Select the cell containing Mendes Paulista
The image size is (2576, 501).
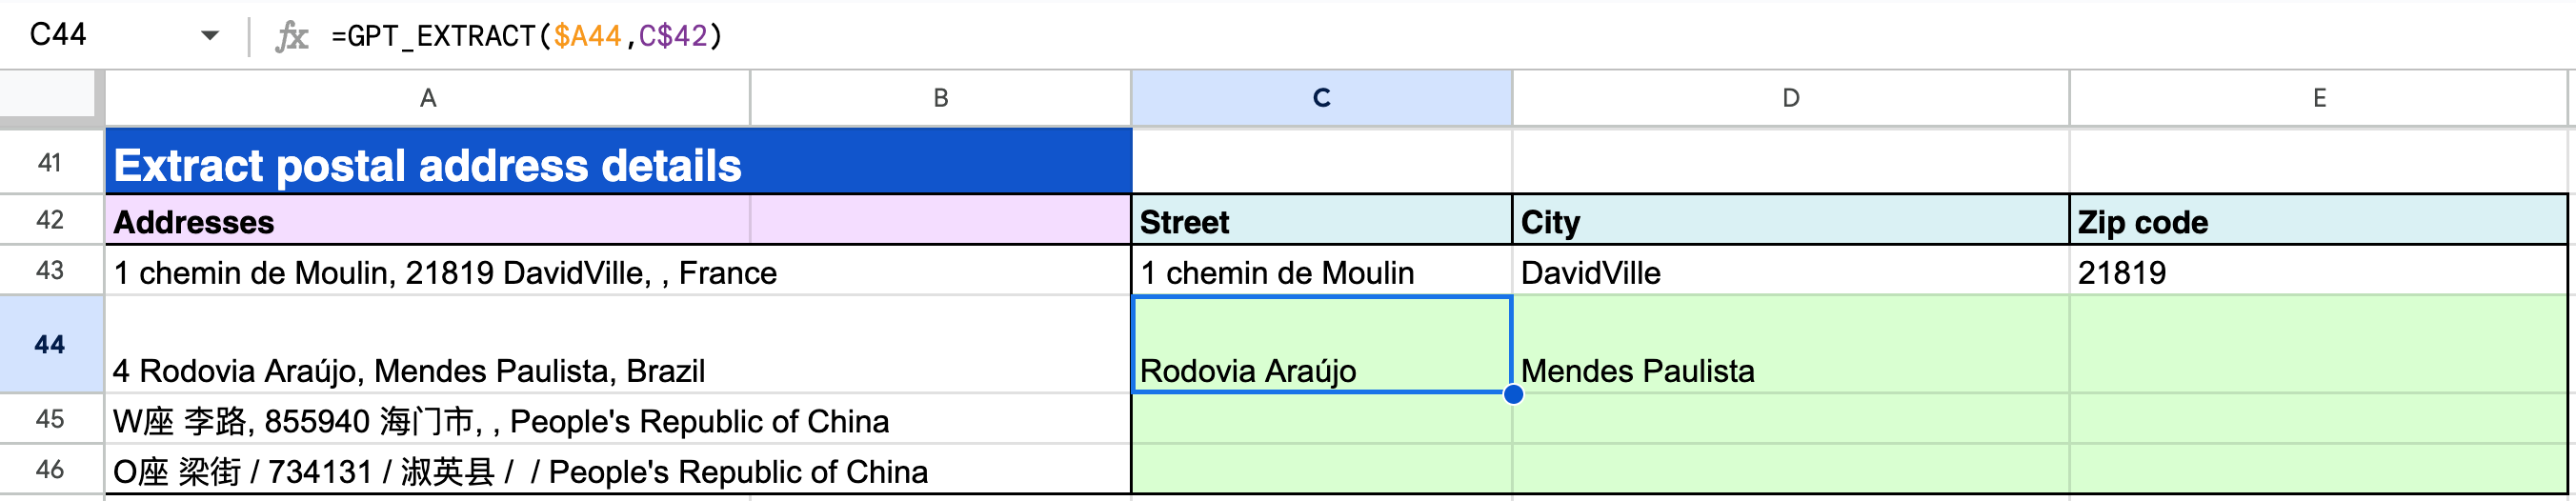[1790, 346]
